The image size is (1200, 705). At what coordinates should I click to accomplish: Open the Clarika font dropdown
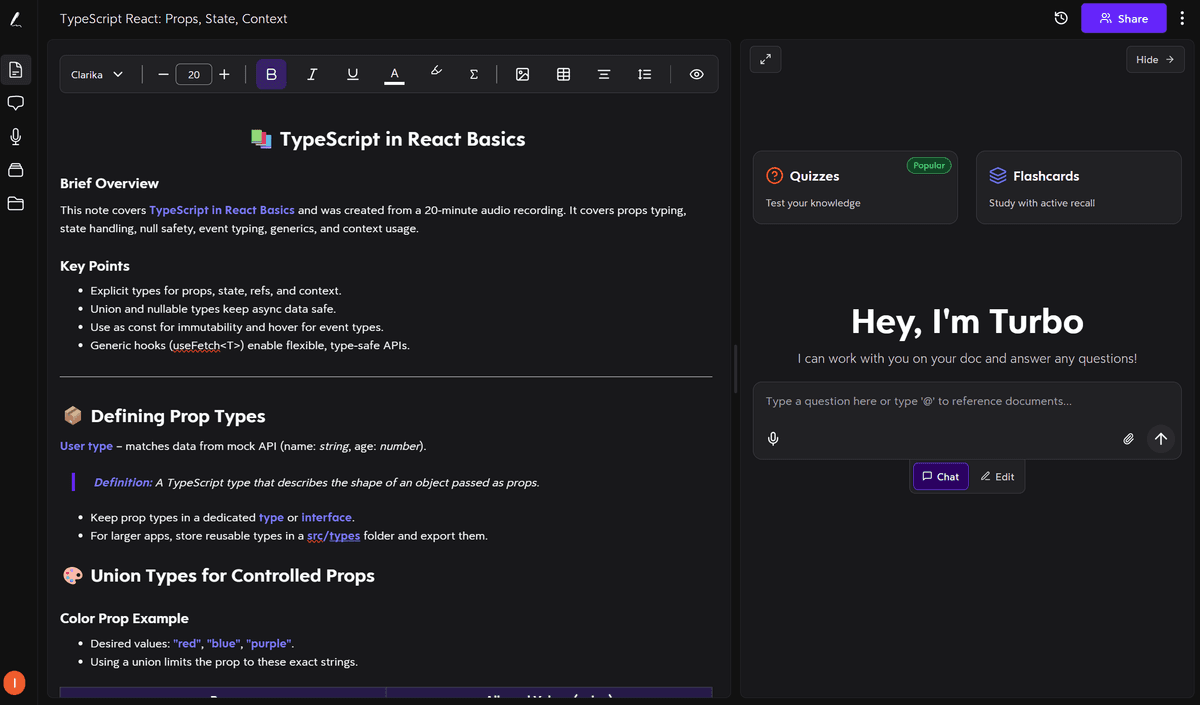(97, 73)
